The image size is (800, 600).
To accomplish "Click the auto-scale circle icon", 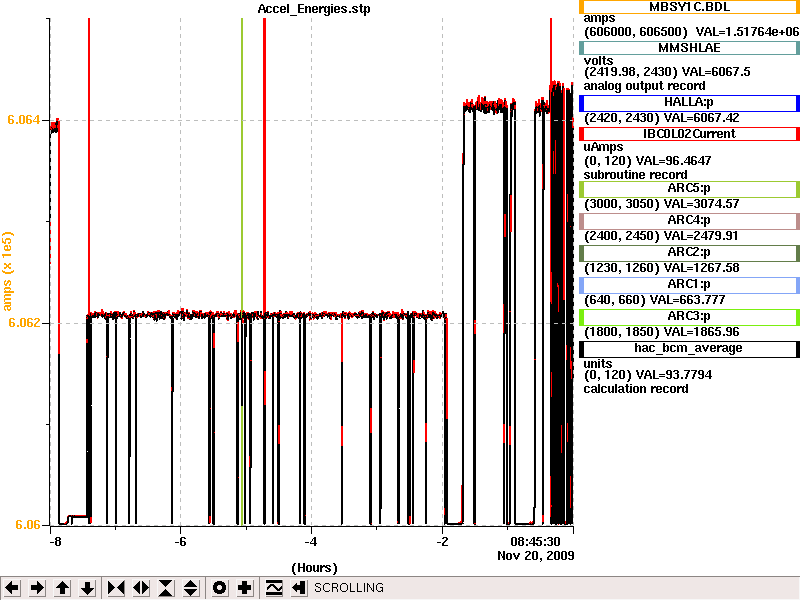I will click(x=219, y=588).
